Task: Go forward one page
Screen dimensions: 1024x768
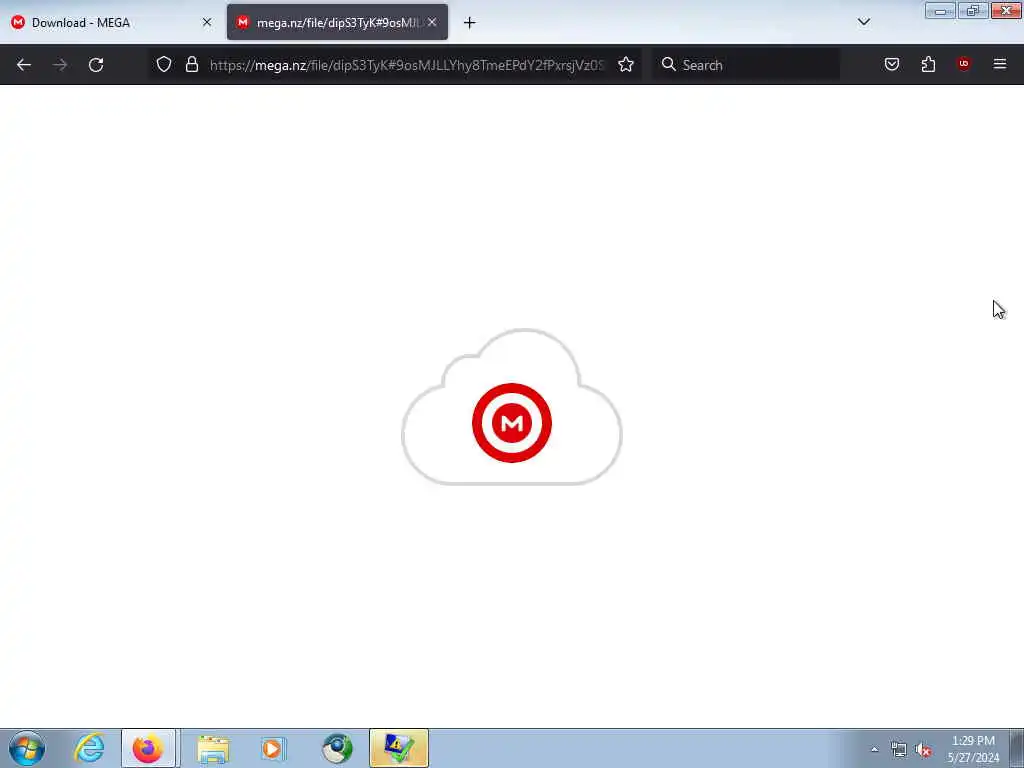Action: [60, 65]
